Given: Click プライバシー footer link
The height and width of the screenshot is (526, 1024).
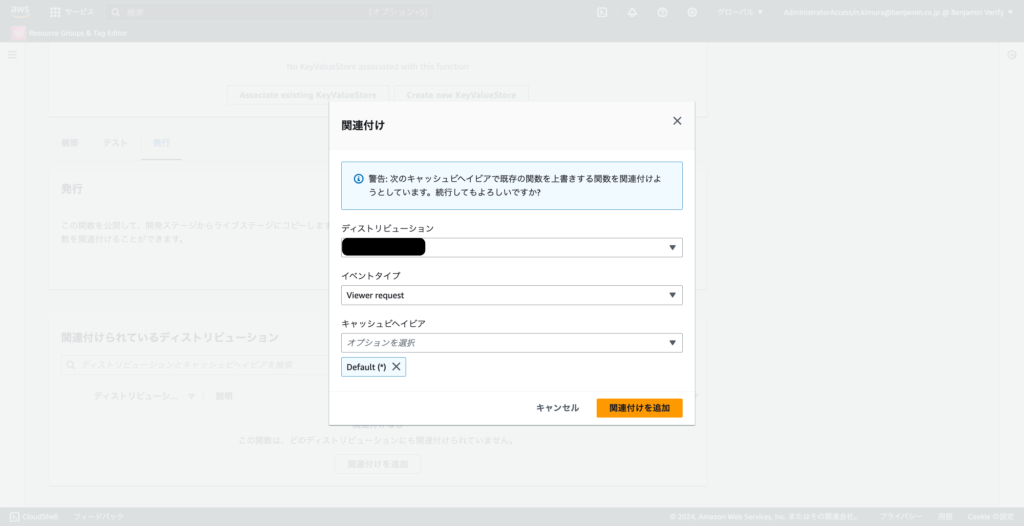Looking at the screenshot, I should click(901, 516).
